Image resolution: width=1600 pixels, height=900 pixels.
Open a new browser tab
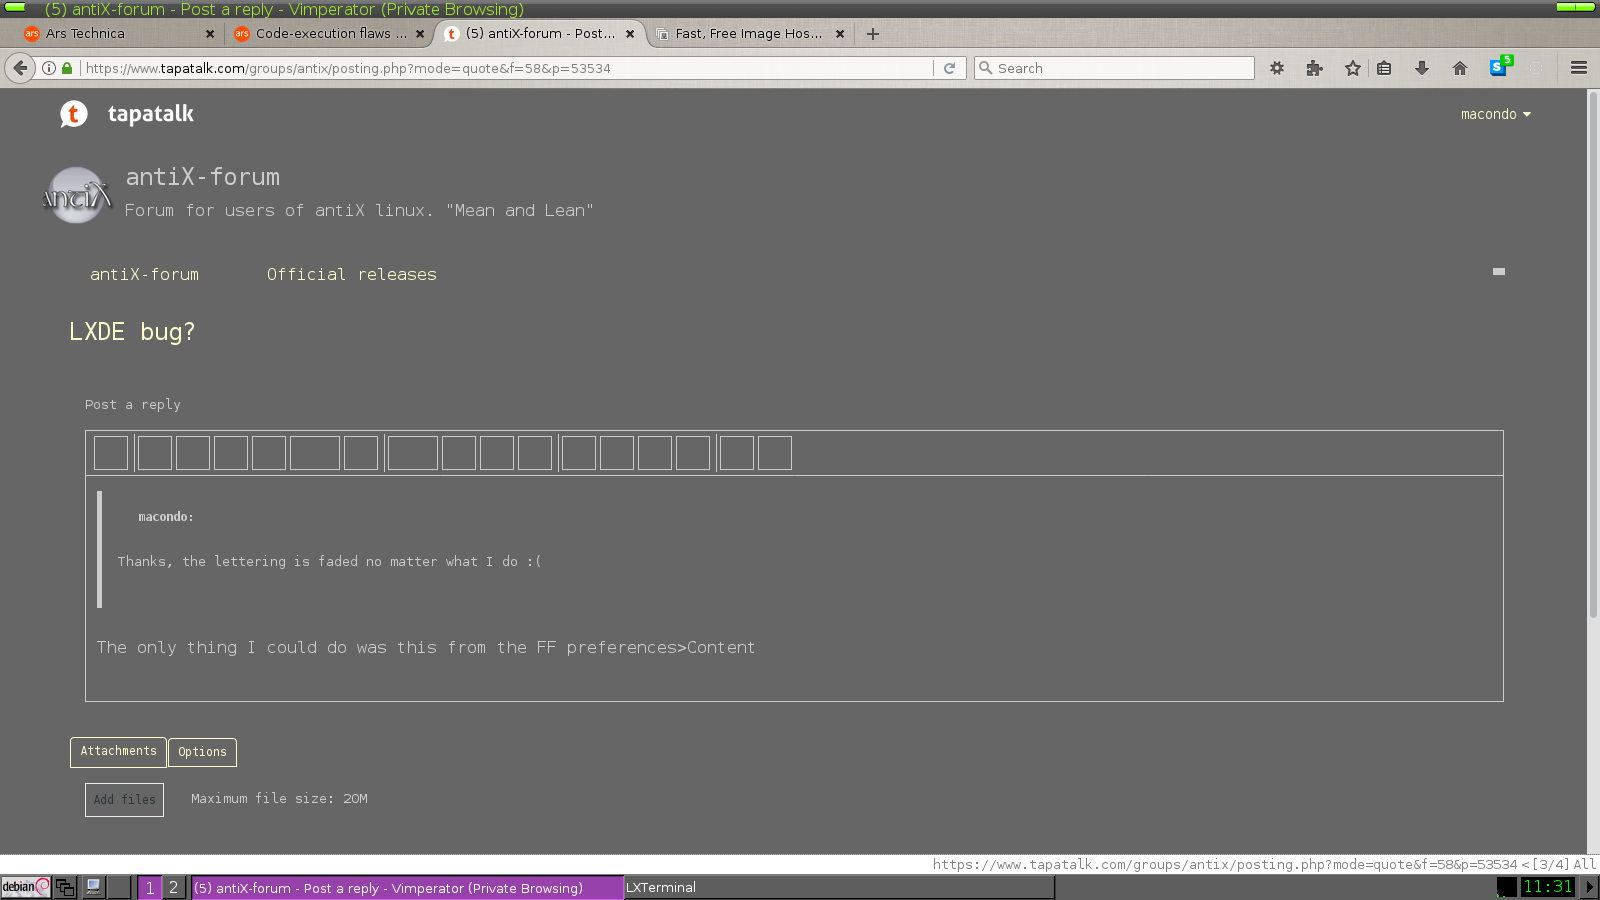(x=873, y=34)
